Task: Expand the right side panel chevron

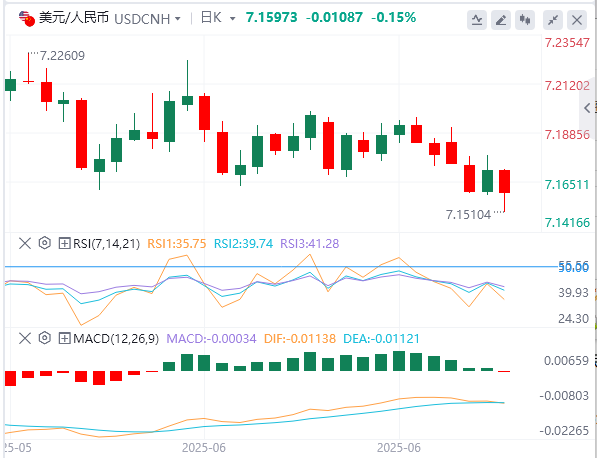Action: click(x=587, y=108)
